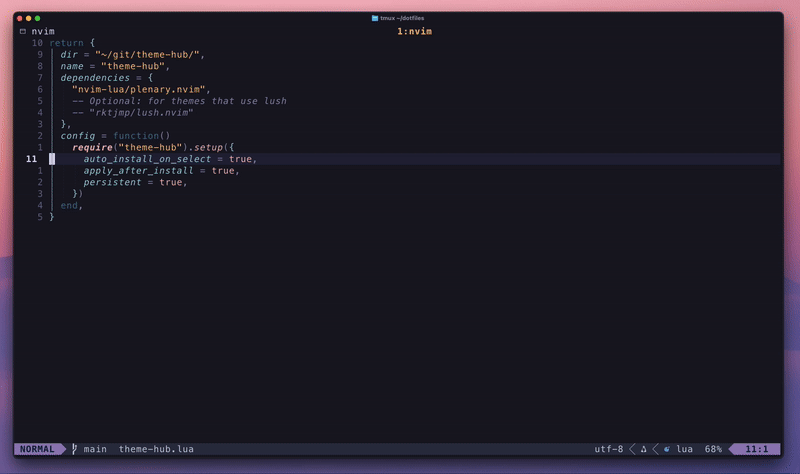Click the setup method name
800x474 pixels.
(x=208, y=147)
